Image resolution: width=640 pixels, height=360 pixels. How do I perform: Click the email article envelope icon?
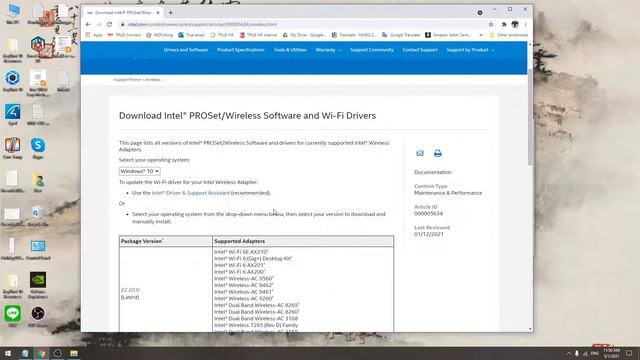point(420,153)
